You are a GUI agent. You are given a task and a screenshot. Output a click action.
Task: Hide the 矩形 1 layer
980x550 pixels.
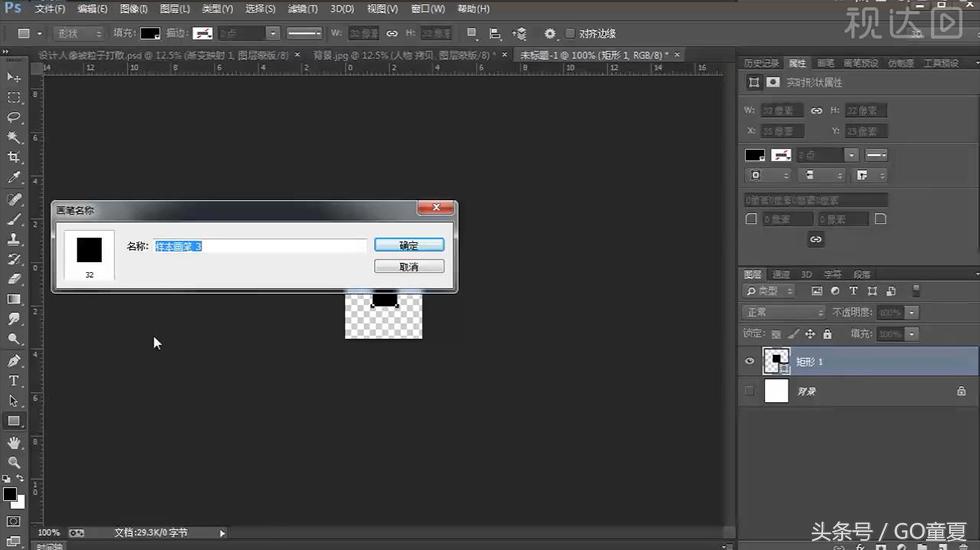(750, 361)
